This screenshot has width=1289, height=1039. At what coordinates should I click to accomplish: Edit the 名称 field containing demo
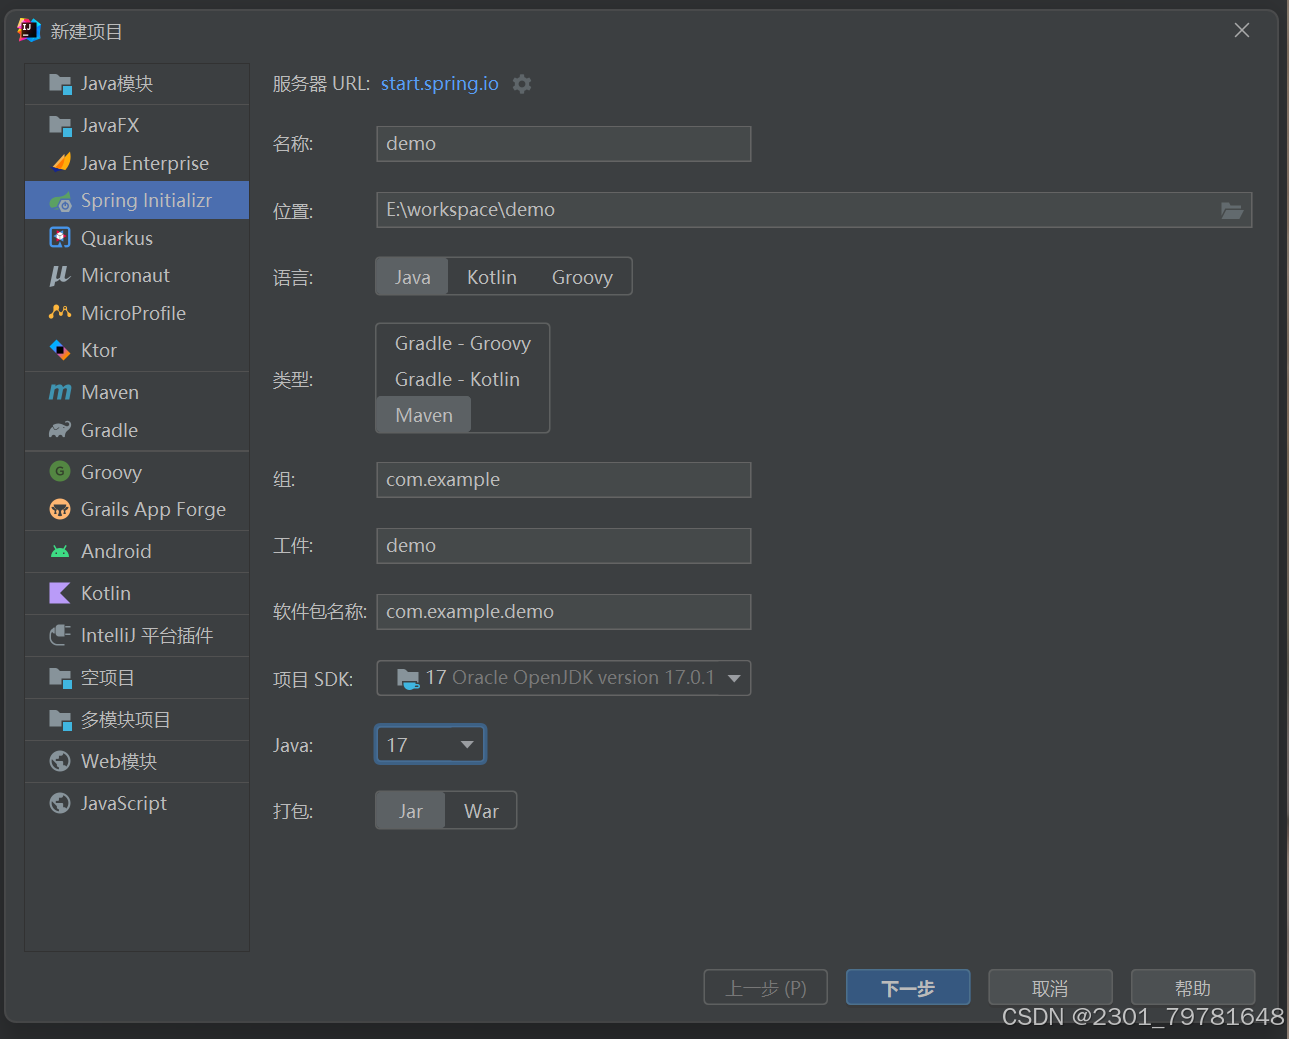564,144
